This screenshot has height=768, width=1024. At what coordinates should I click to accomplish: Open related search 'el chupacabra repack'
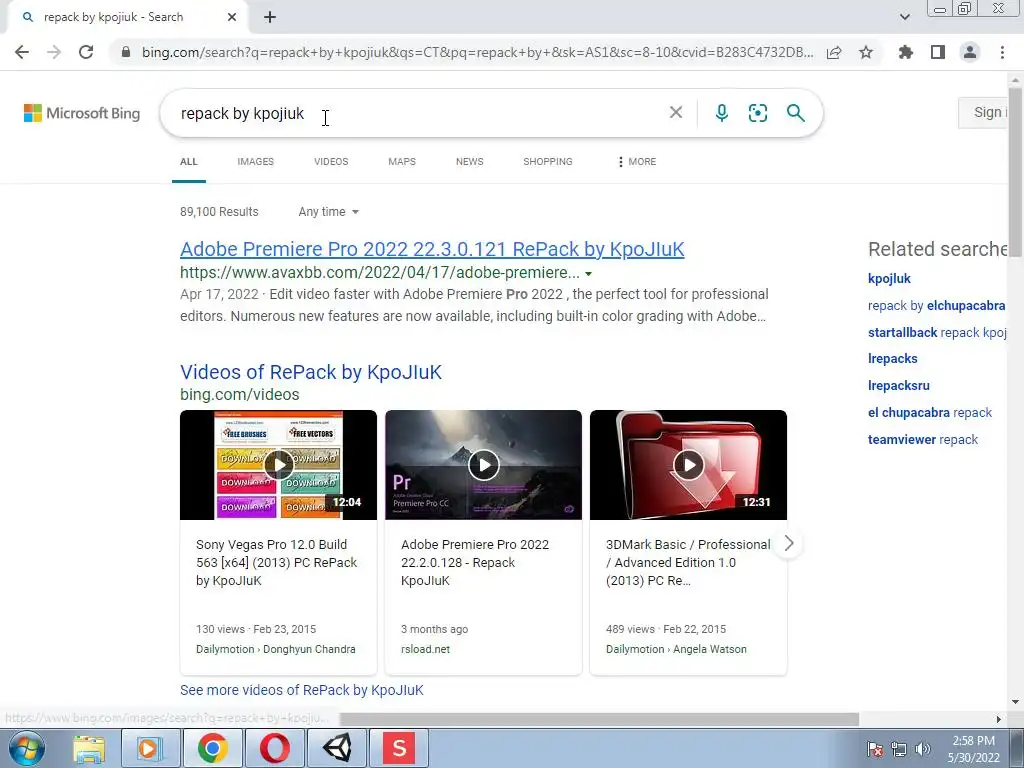tap(929, 413)
